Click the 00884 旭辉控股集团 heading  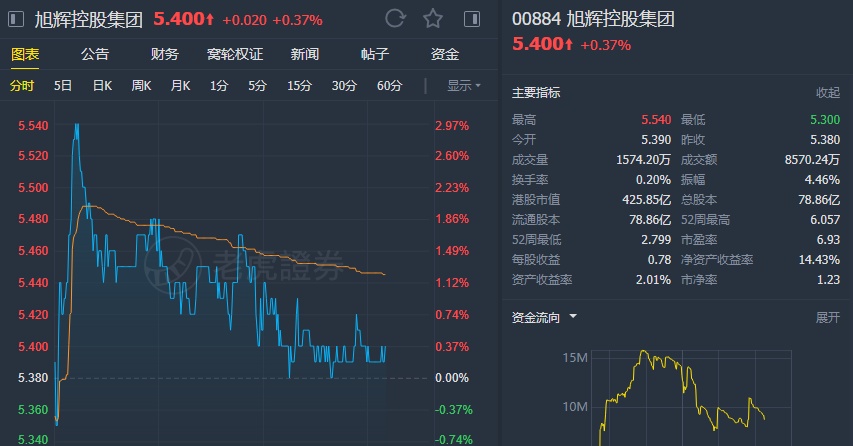click(594, 19)
